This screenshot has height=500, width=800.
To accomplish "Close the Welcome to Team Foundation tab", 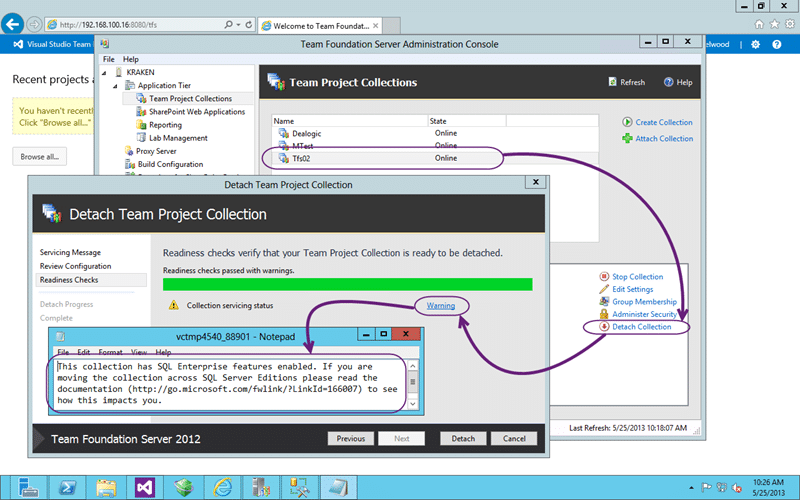I will coord(376,26).
